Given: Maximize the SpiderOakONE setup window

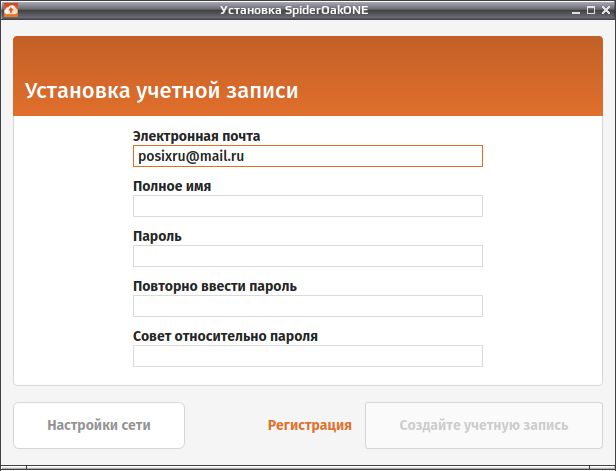Looking at the screenshot, I should click(x=591, y=10).
